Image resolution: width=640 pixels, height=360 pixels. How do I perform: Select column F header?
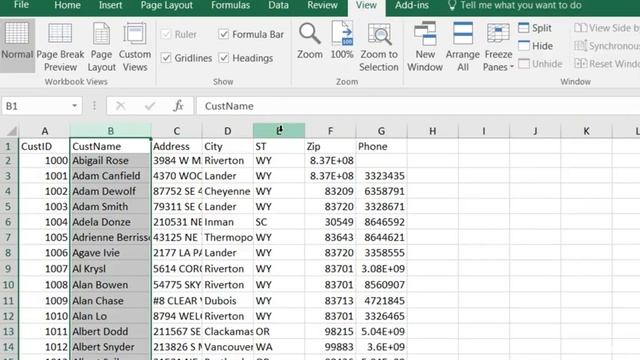click(330, 131)
